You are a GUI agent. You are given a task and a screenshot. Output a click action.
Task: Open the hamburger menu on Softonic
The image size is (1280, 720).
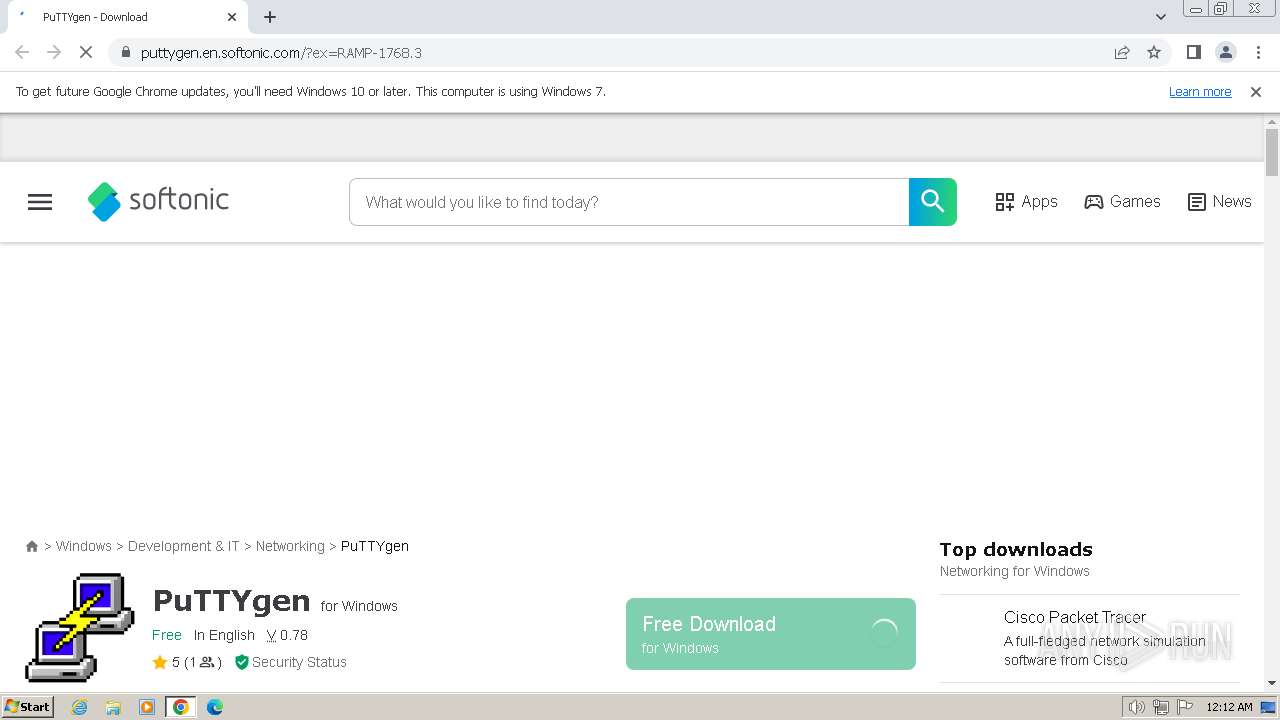(x=40, y=202)
